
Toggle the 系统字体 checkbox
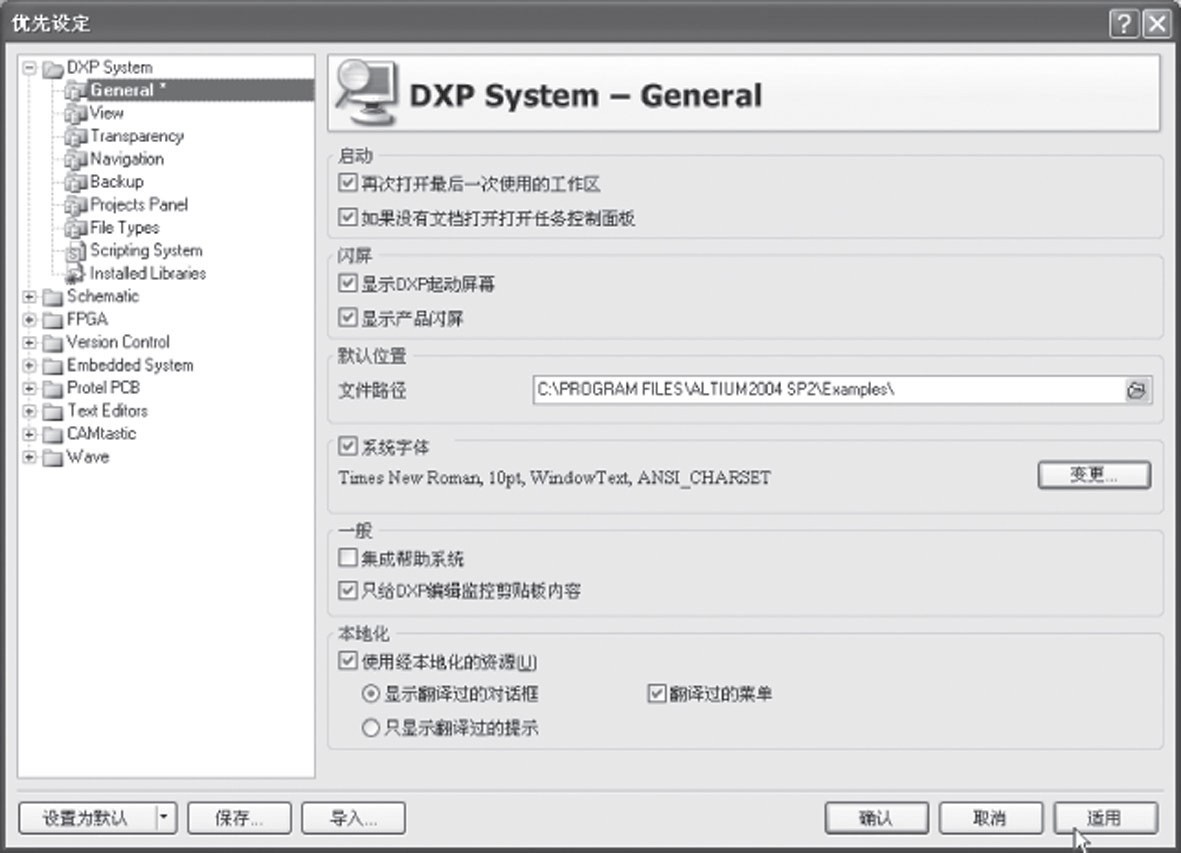pyautogui.click(x=347, y=446)
